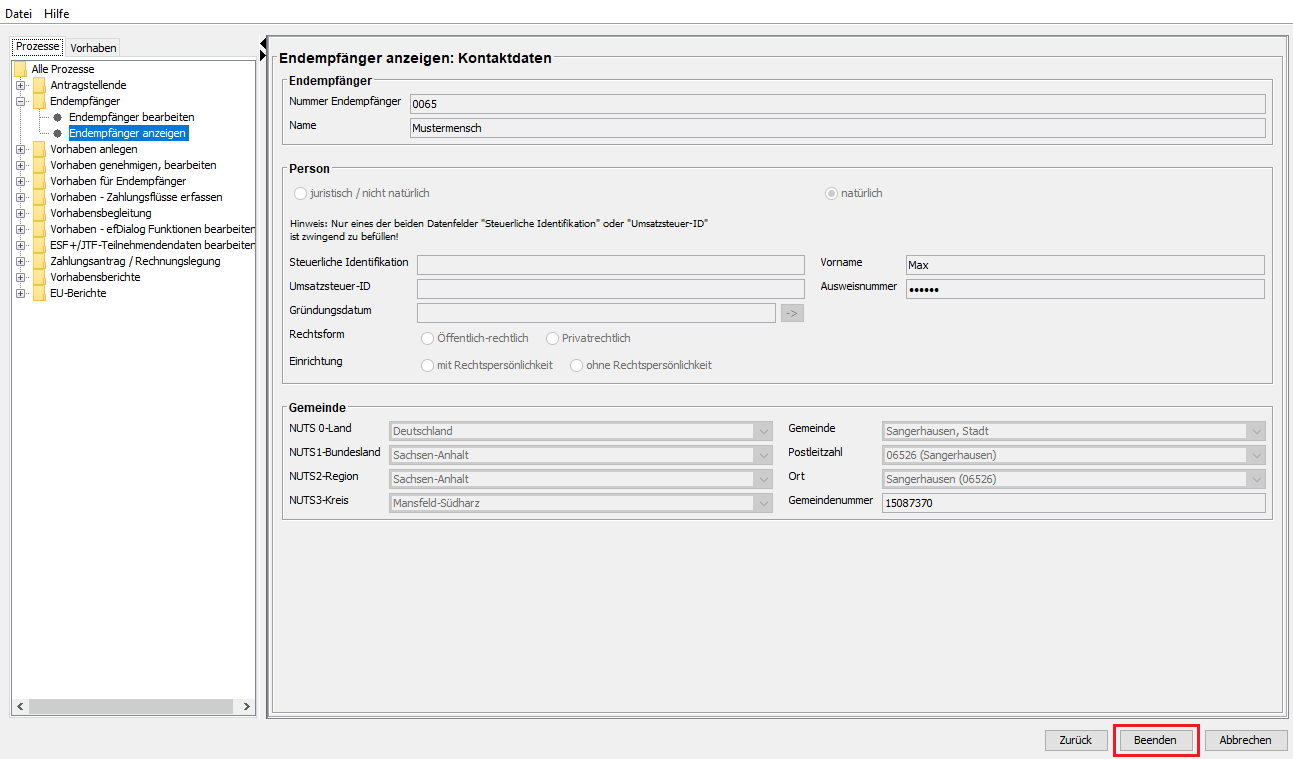Open the Gründungsdatum date picker arrow
Screen dimensions: 1293x759
pyautogui.click(x=792, y=313)
